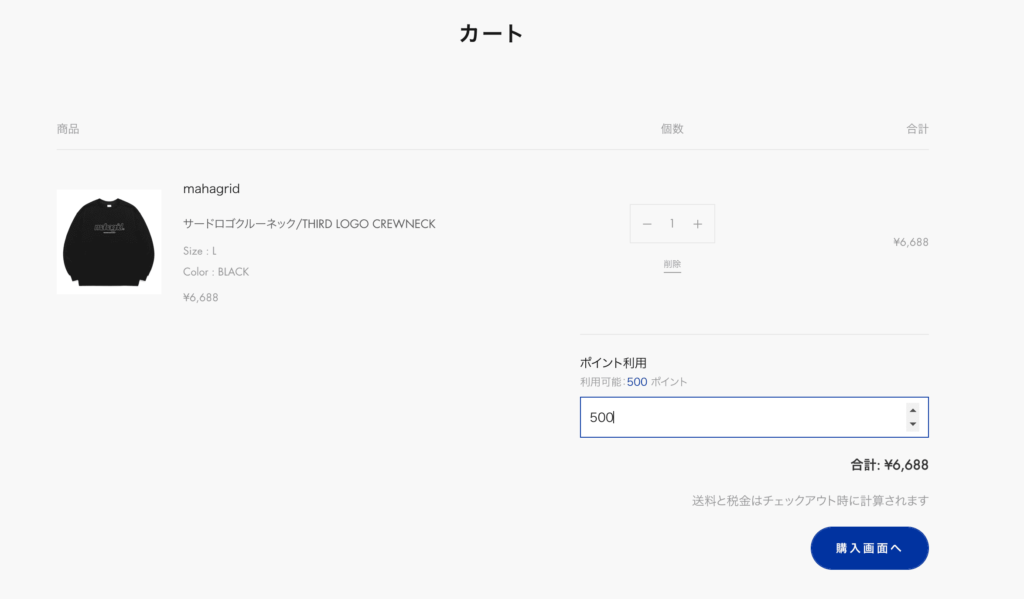Click the up arrow in the points field
Viewport: 1024px width, 599px height.
(x=912, y=410)
